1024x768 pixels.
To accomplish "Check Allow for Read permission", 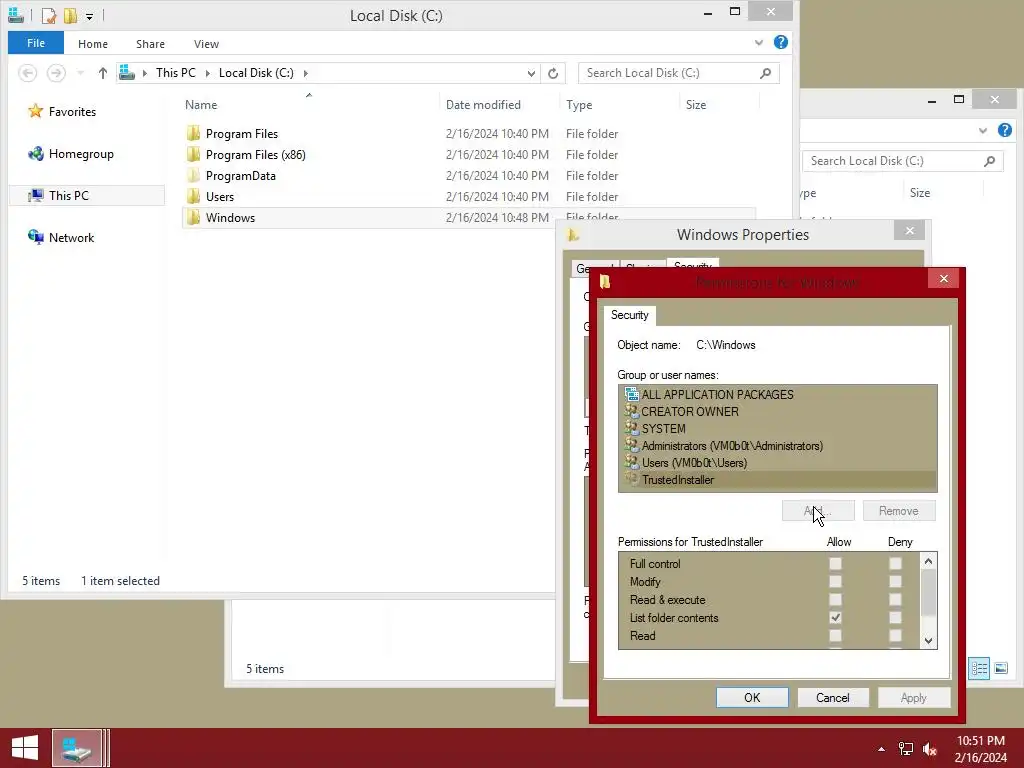I will point(835,635).
